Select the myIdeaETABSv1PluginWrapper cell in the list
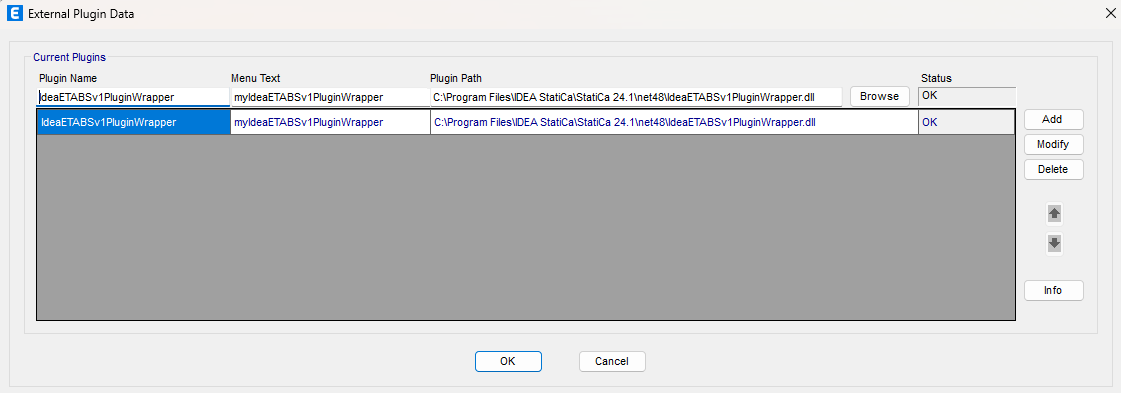The width and height of the screenshot is (1121, 393). pyautogui.click(x=330, y=122)
